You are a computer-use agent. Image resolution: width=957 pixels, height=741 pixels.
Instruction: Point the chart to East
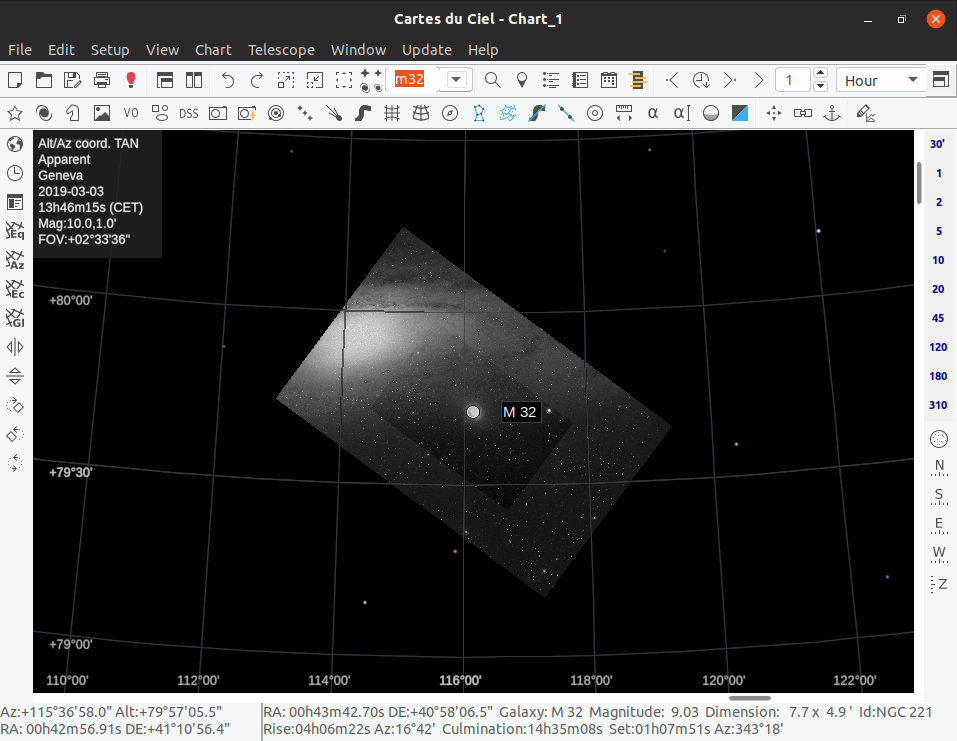[939, 525]
